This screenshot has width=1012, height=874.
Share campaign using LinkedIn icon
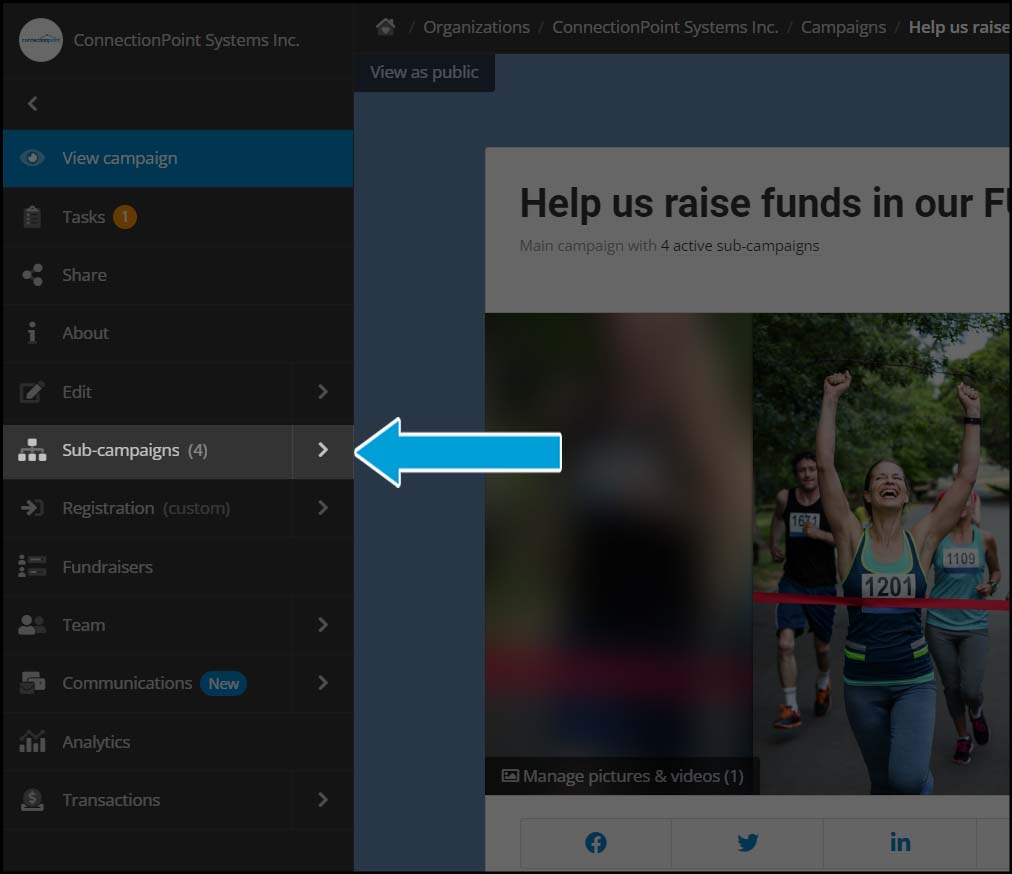pyautogui.click(x=900, y=843)
